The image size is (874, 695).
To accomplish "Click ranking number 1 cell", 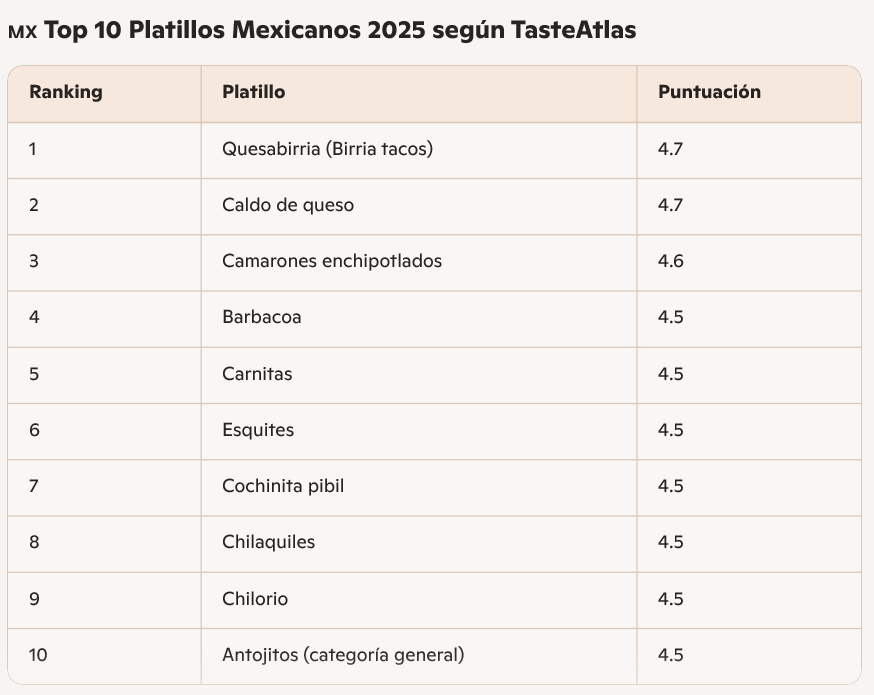I will [x=33, y=149].
